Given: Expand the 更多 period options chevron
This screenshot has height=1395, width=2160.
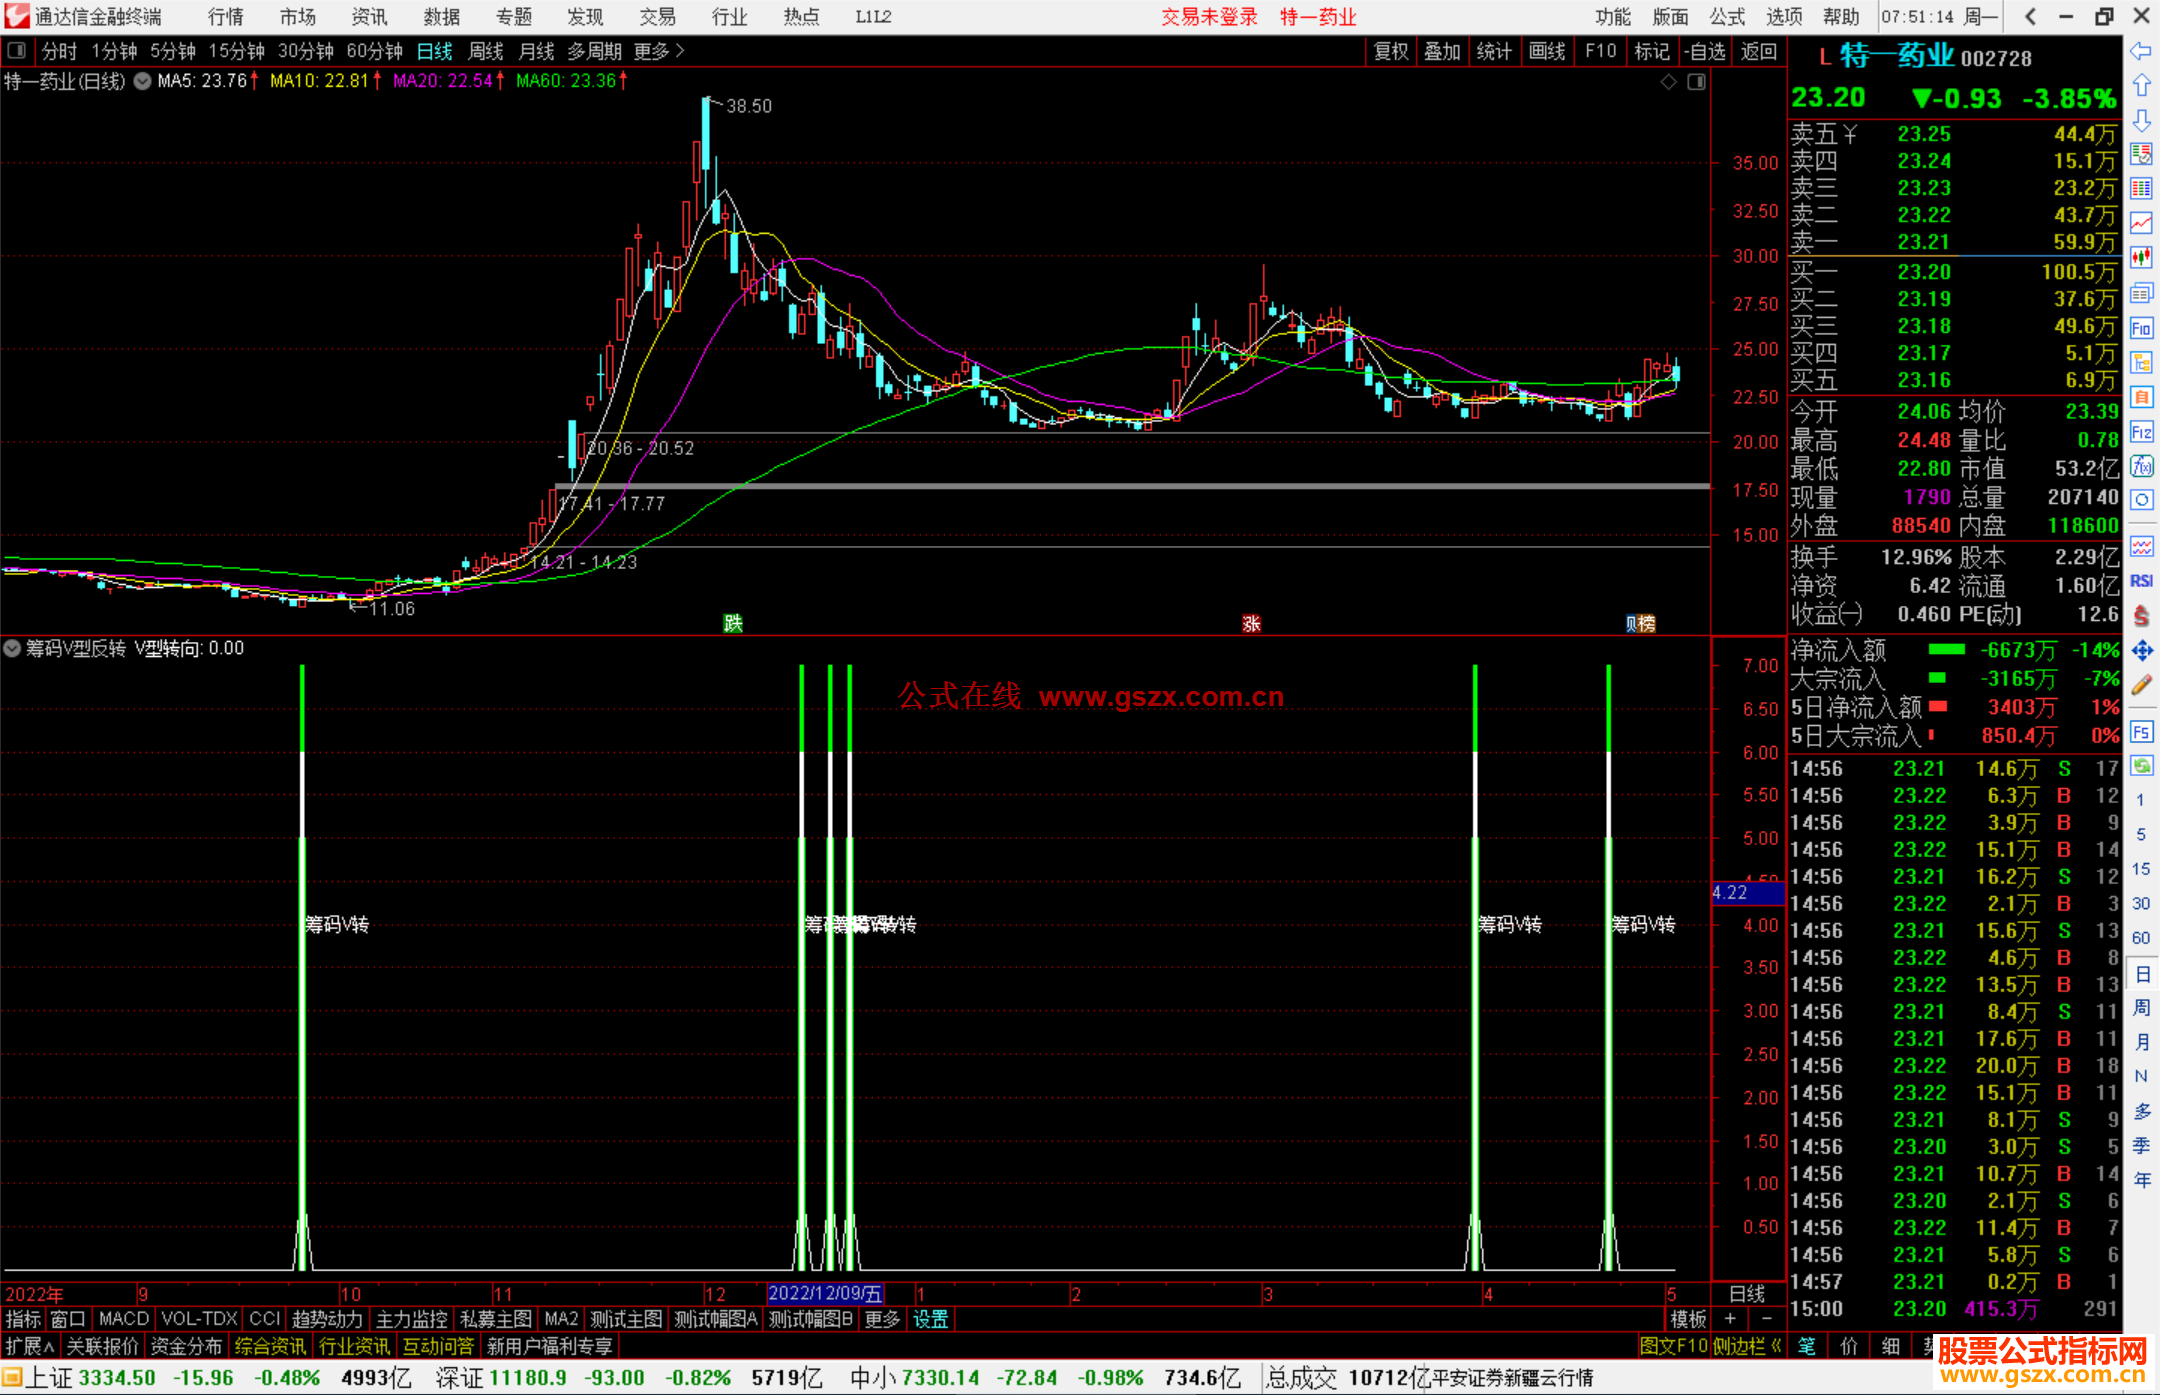Looking at the screenshot, I should [680, 51].
